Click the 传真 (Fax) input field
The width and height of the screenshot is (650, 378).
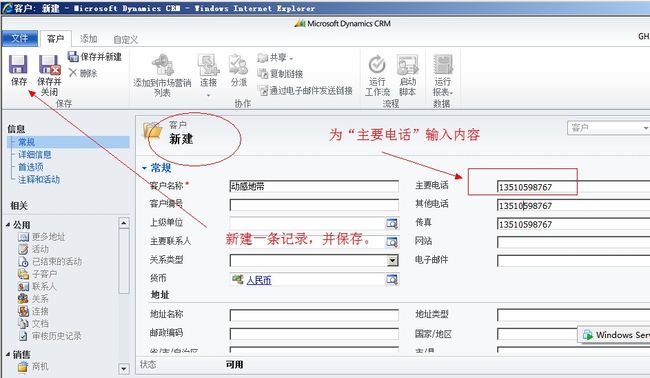tap(574, 224)
